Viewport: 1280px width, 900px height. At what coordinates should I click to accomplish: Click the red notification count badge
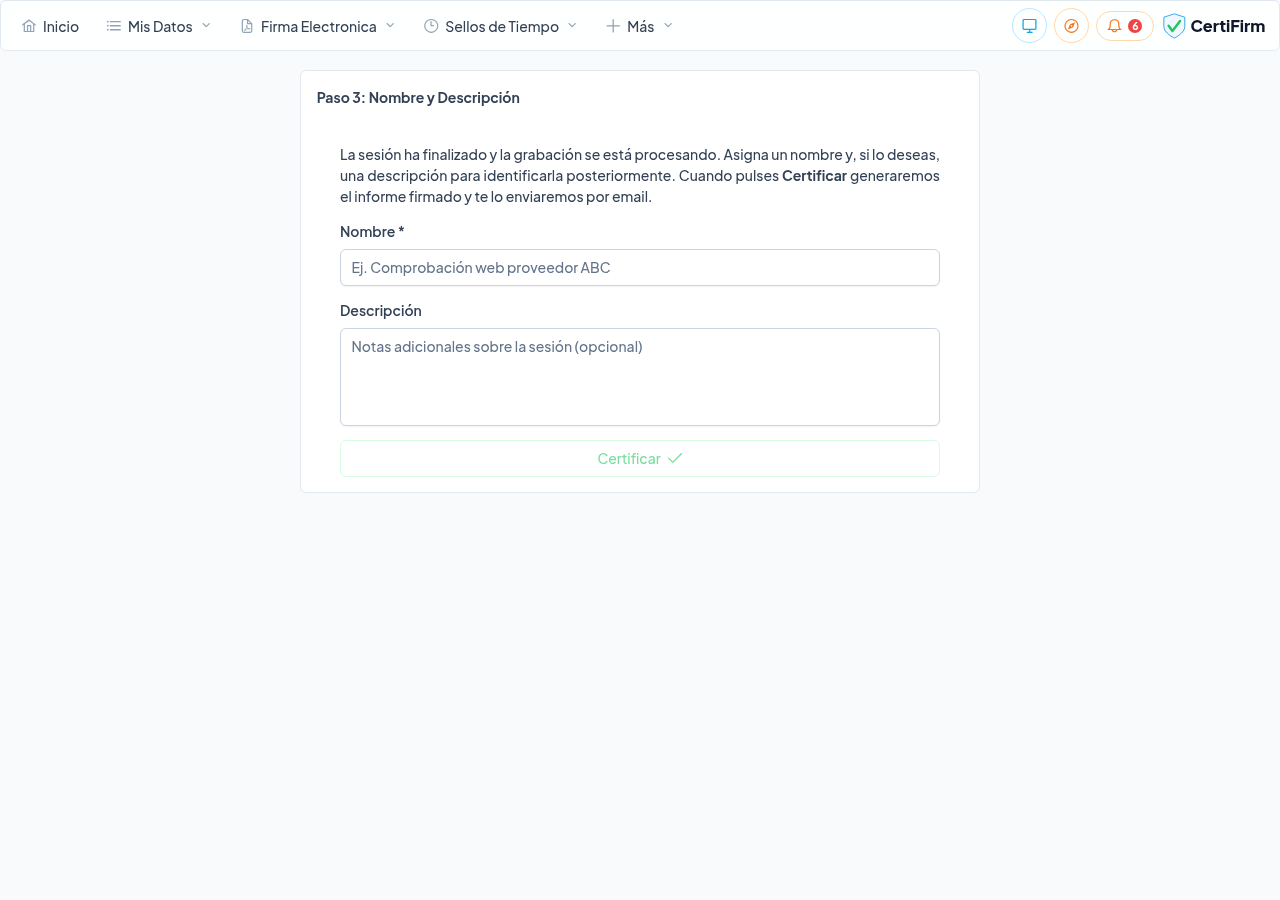(x=1135, y=26)
